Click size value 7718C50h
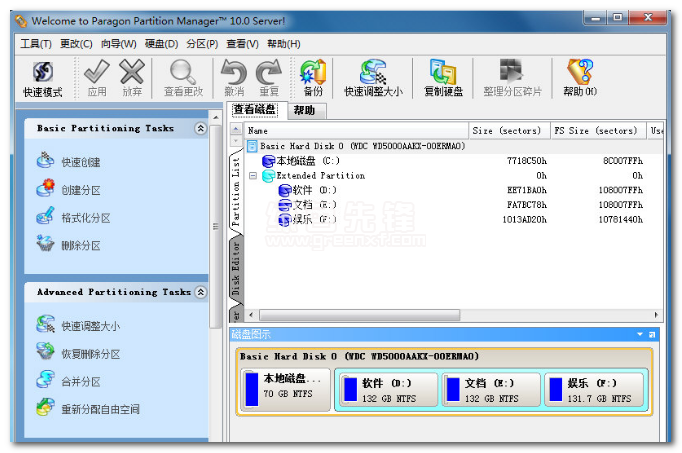 (527, 161)
